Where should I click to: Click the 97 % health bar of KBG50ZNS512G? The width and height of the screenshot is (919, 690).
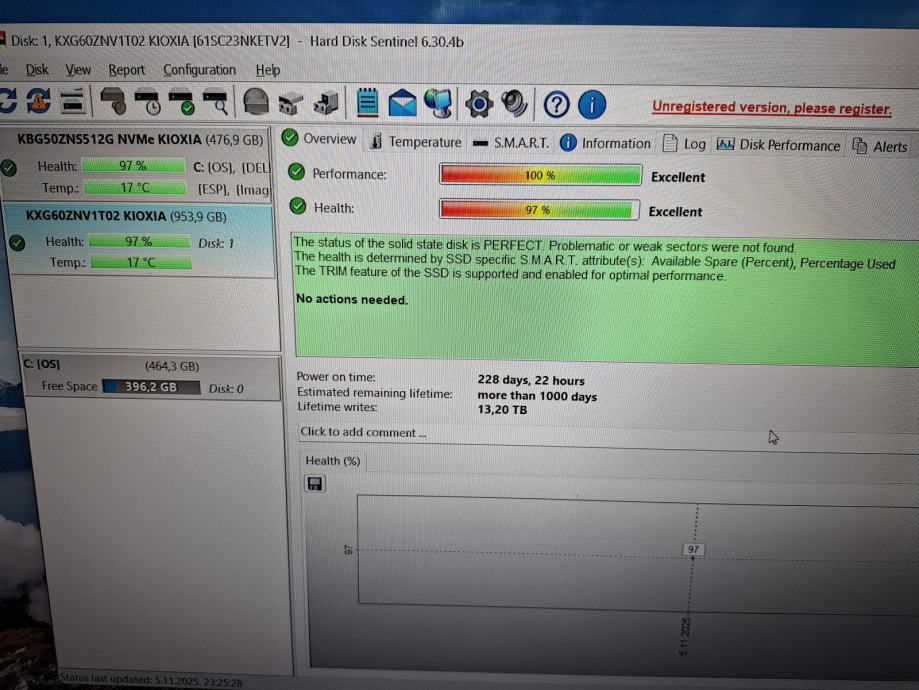click(x=133, y=166)
